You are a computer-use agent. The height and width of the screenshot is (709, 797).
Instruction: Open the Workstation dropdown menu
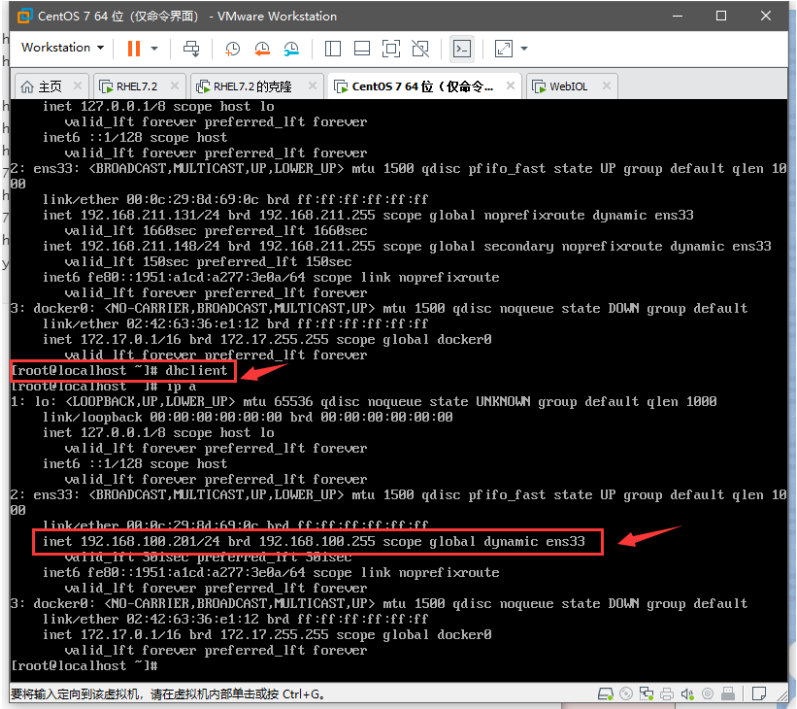click(63, 48)
